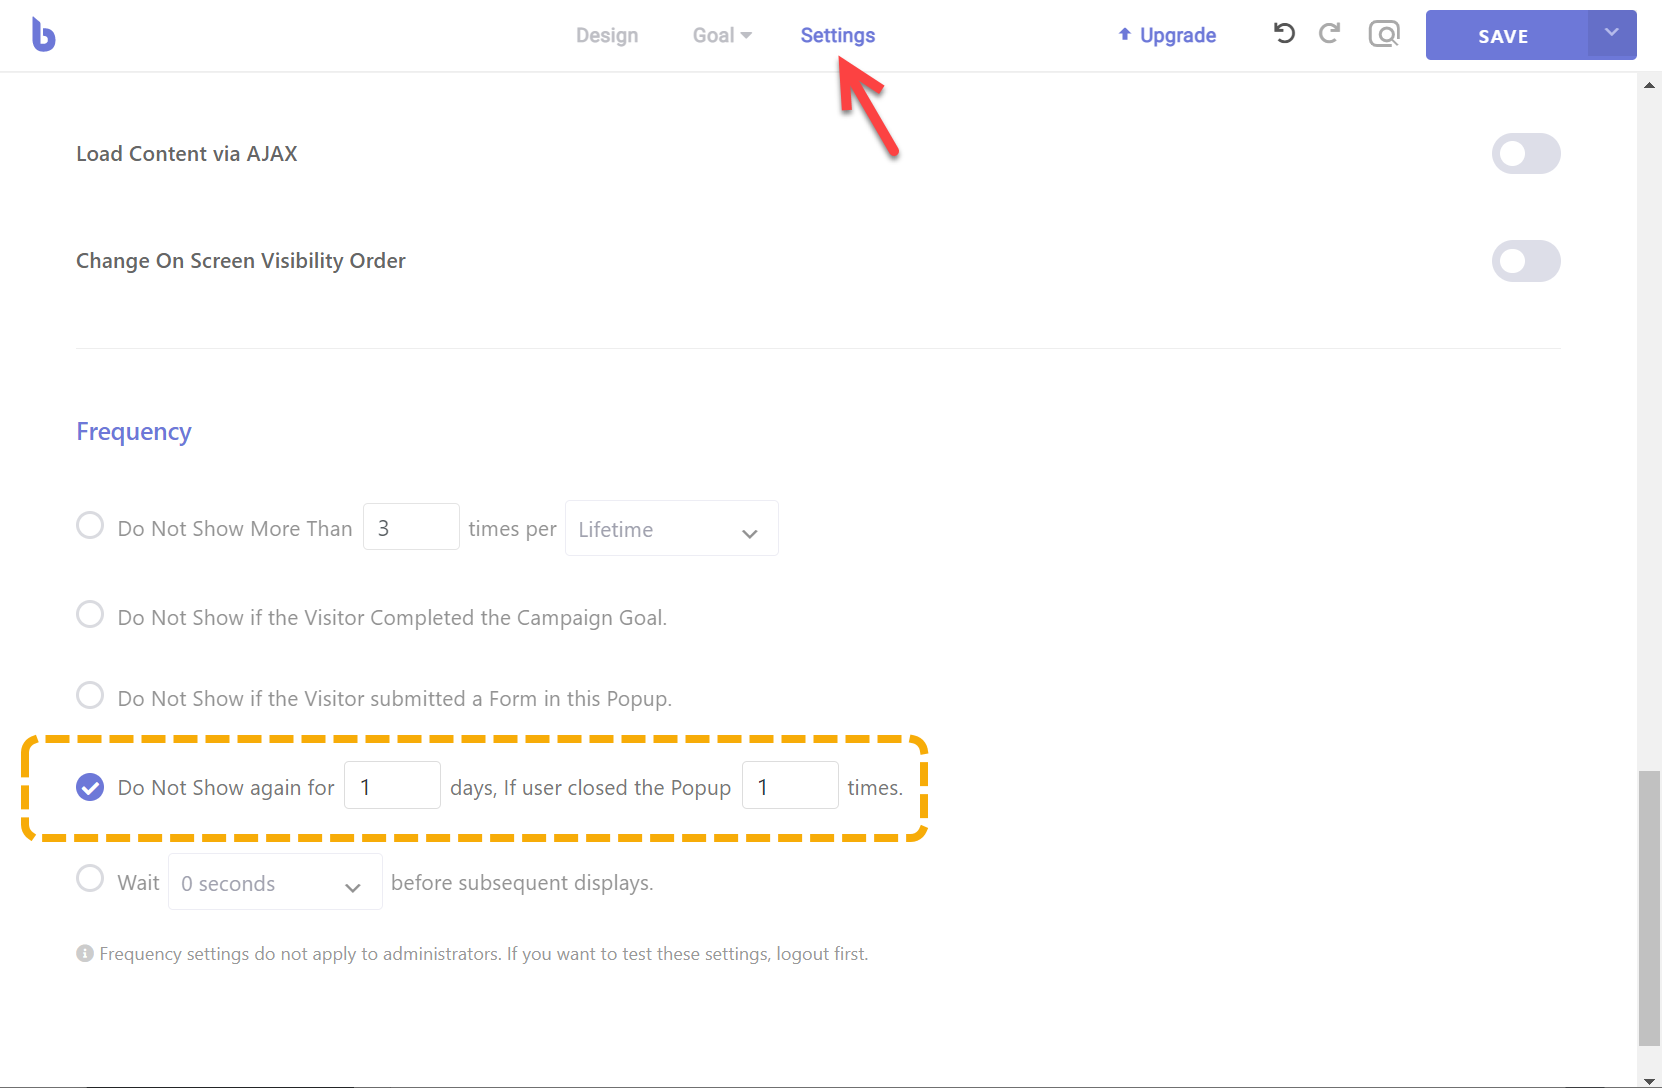Click the undo icon
The height and width of the screenshot is (1088, 1662).
1284,34
